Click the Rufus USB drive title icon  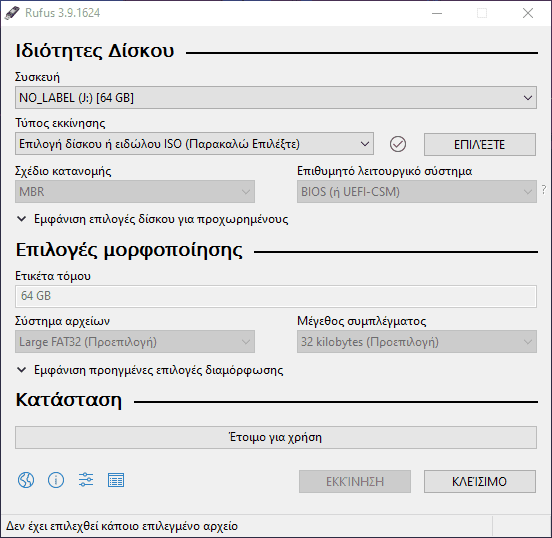tap(12, 13)
